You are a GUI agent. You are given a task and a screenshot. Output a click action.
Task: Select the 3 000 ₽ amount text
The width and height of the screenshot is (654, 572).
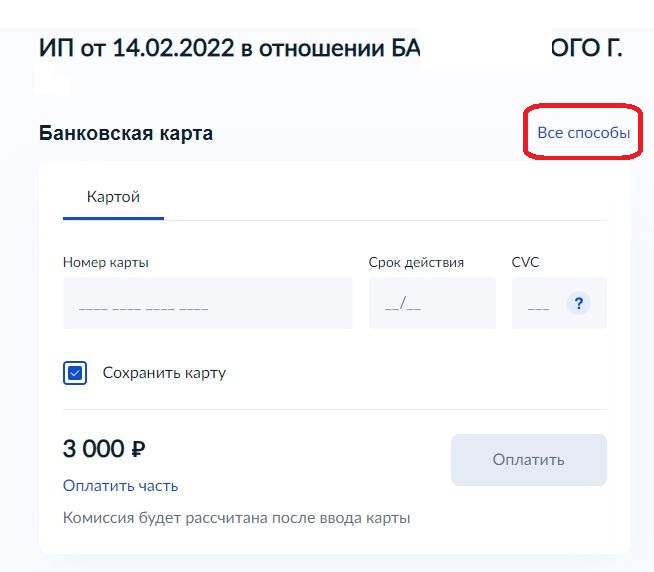(104, 449)
